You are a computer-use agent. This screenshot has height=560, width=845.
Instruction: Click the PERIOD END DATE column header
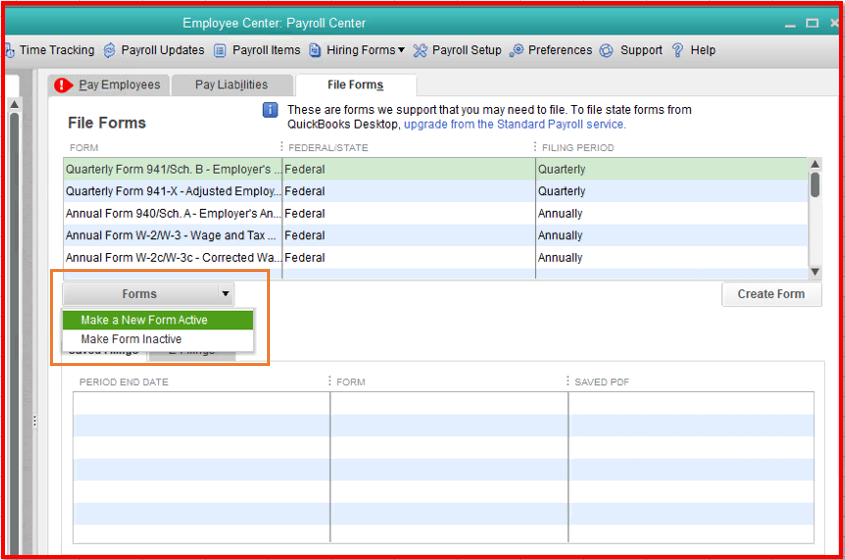pyautogui.click(x=124, y=382)
